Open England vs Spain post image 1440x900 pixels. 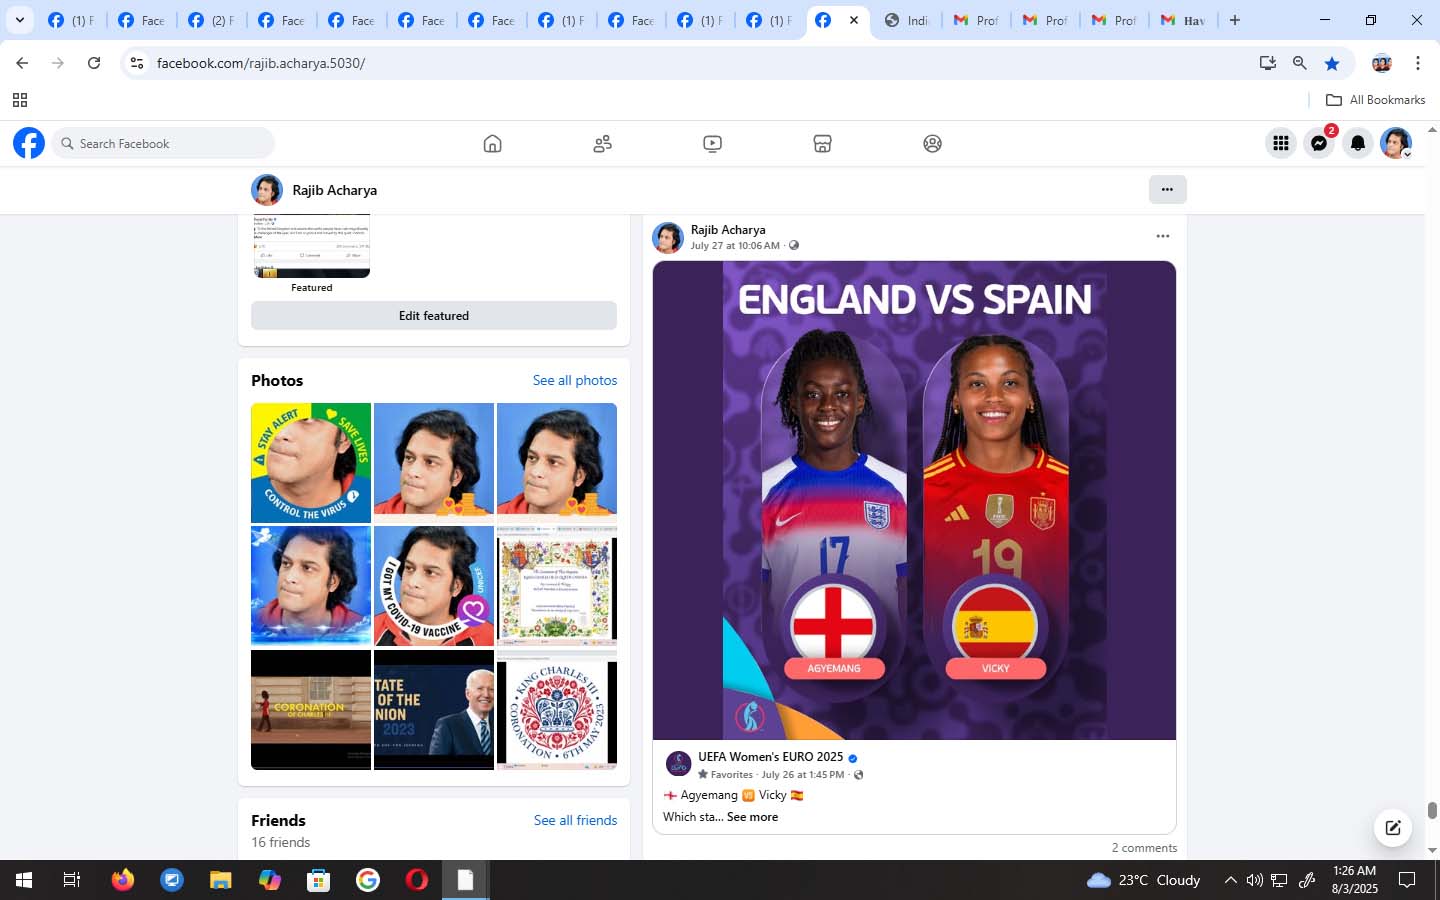pyautogui.click(x=914, y=500)
